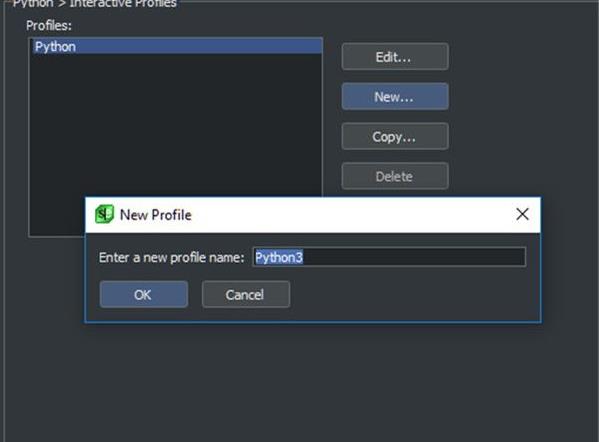Click the New Profile title text

point(155,215)
